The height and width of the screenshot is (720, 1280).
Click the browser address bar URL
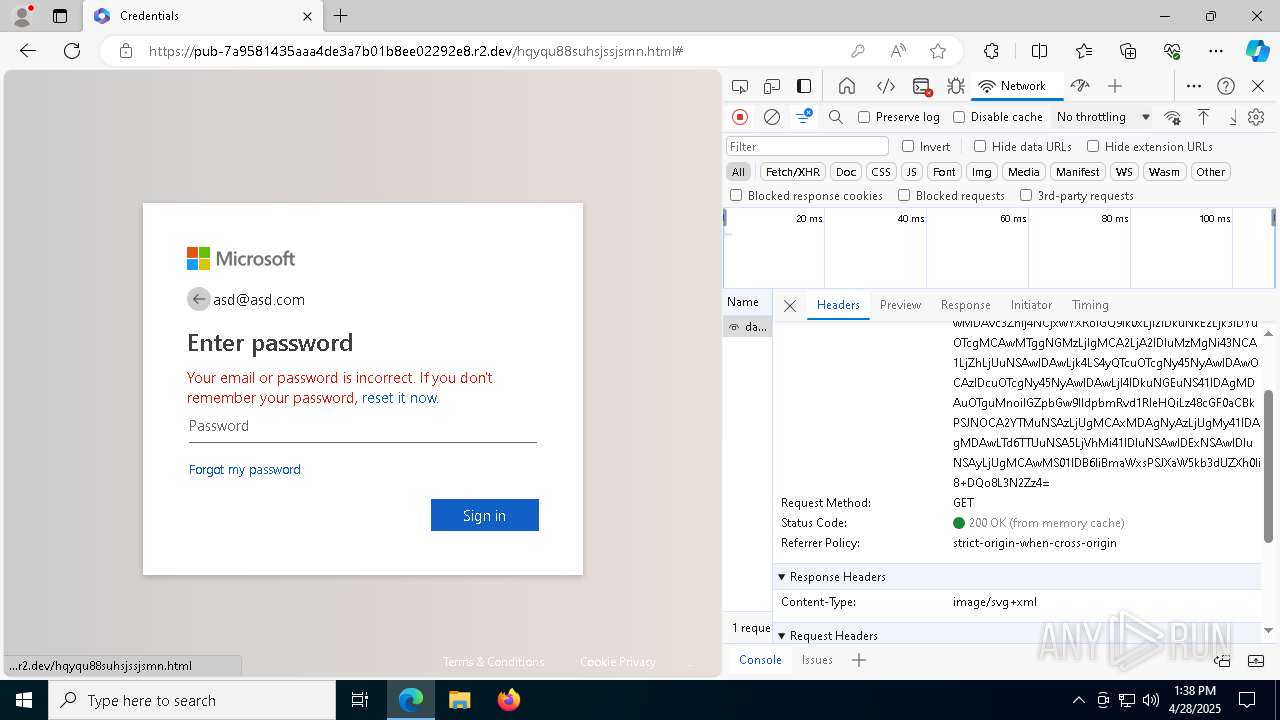[416, 51]
